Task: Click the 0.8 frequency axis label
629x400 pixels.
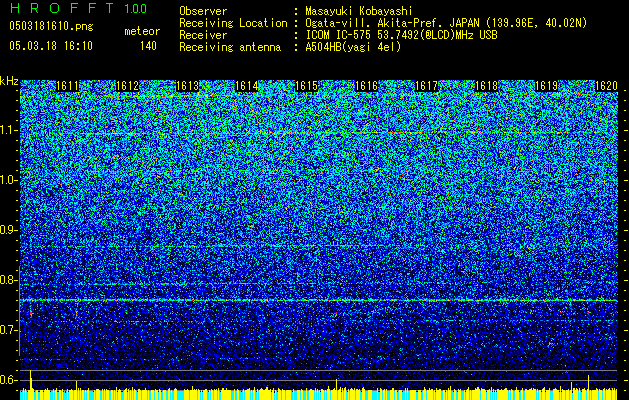Action: click(9, 280)
